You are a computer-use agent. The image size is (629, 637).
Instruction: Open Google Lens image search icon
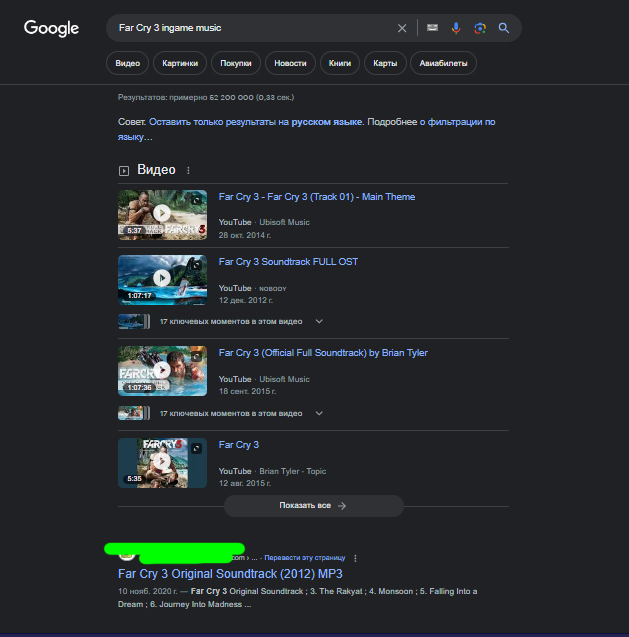480,28
